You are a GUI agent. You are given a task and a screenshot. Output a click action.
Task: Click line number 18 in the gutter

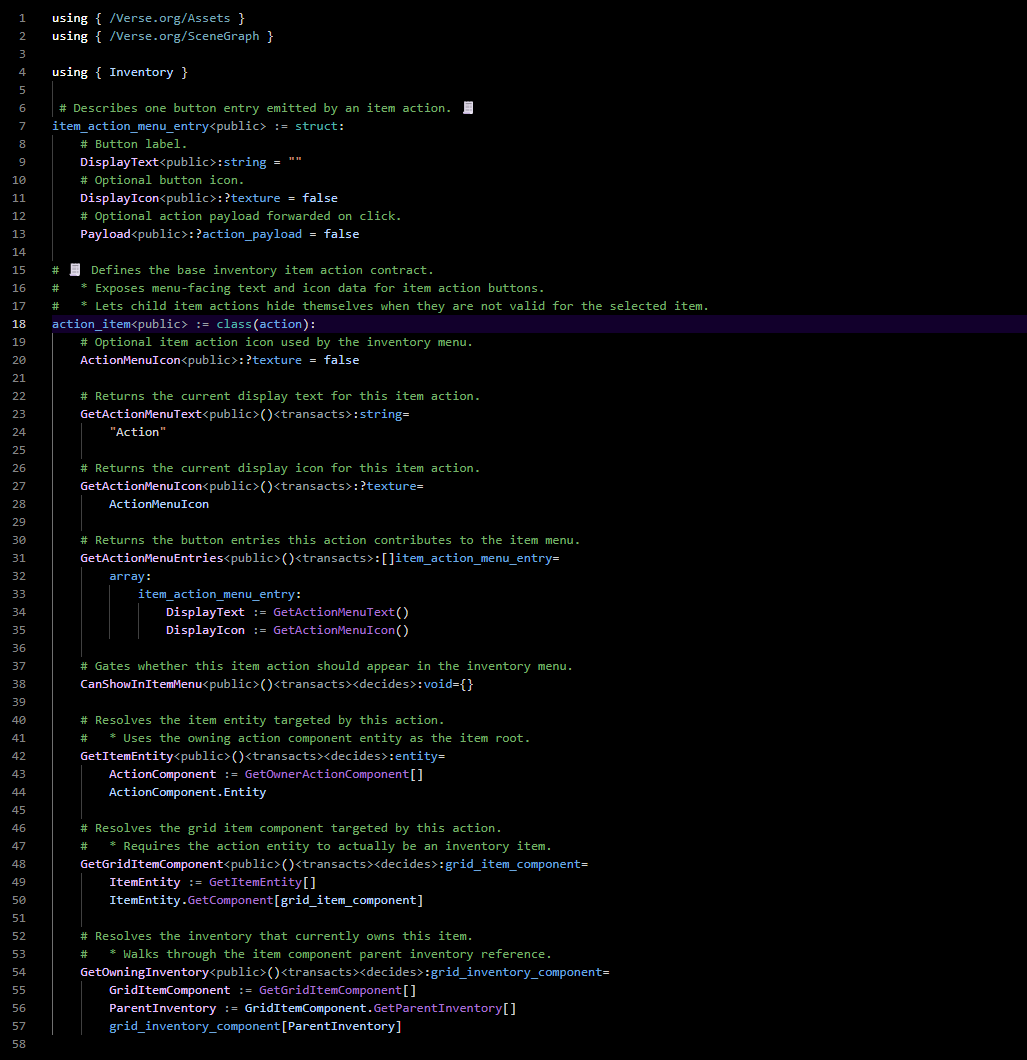pos(19,324)
